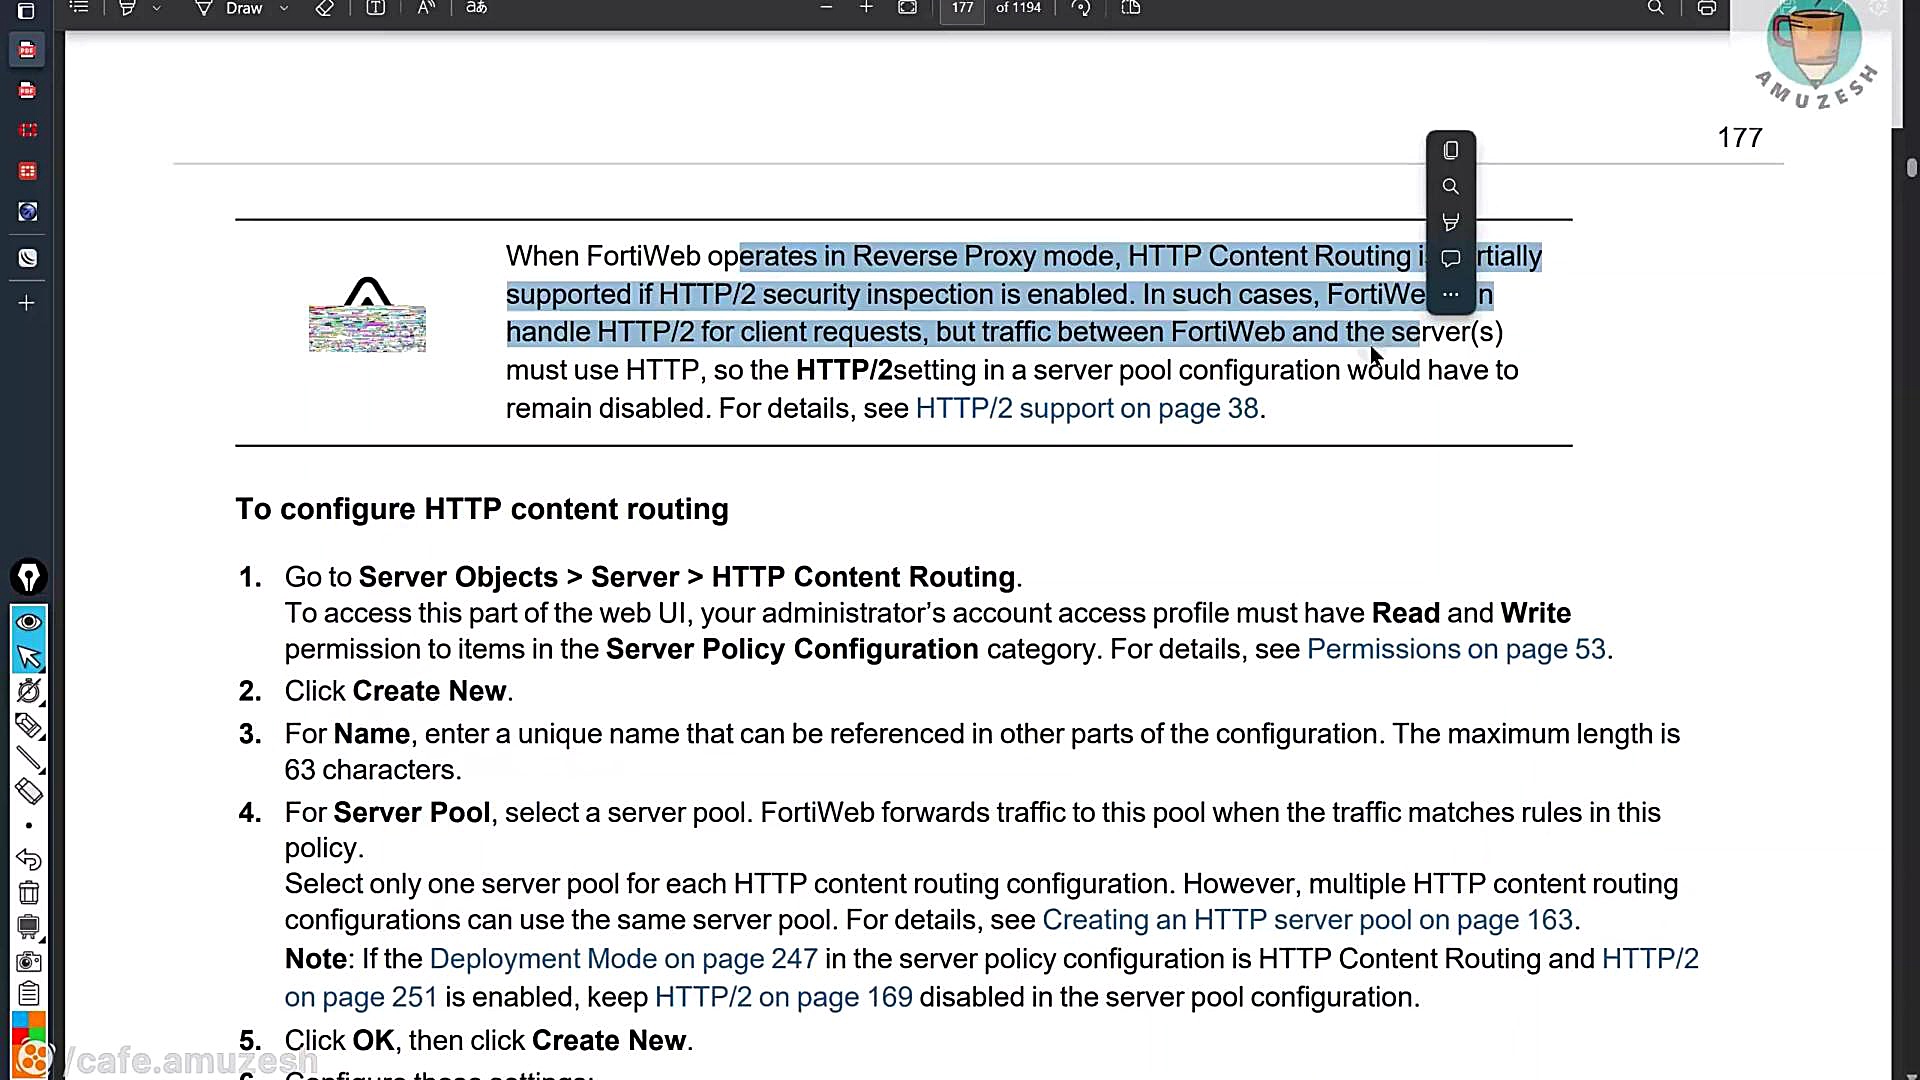Open the Find search icon in PDF toolbar
The width and height of the screenshot is (1920, 1080).
(x=1656, y=8)
